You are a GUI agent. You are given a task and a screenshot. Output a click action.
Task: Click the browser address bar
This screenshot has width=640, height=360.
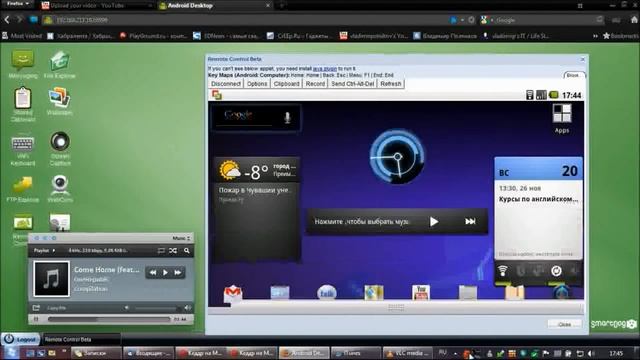click(245, 20)
